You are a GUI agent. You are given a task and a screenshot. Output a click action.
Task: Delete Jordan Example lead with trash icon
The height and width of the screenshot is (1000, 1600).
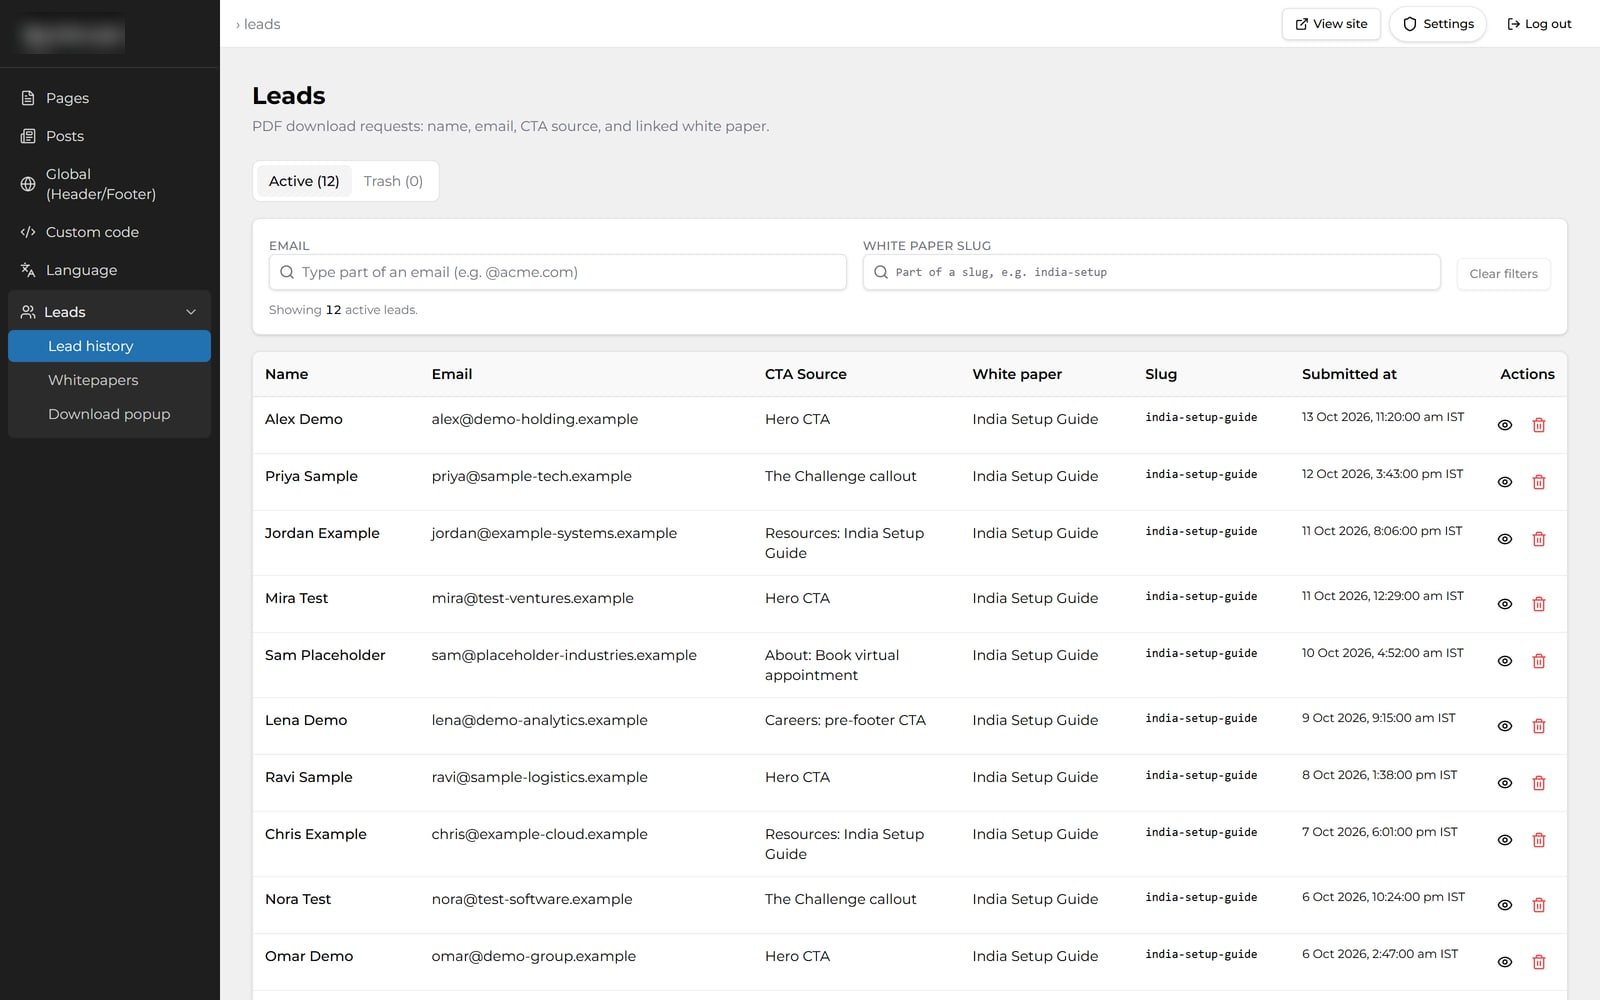coord(1539,539)
